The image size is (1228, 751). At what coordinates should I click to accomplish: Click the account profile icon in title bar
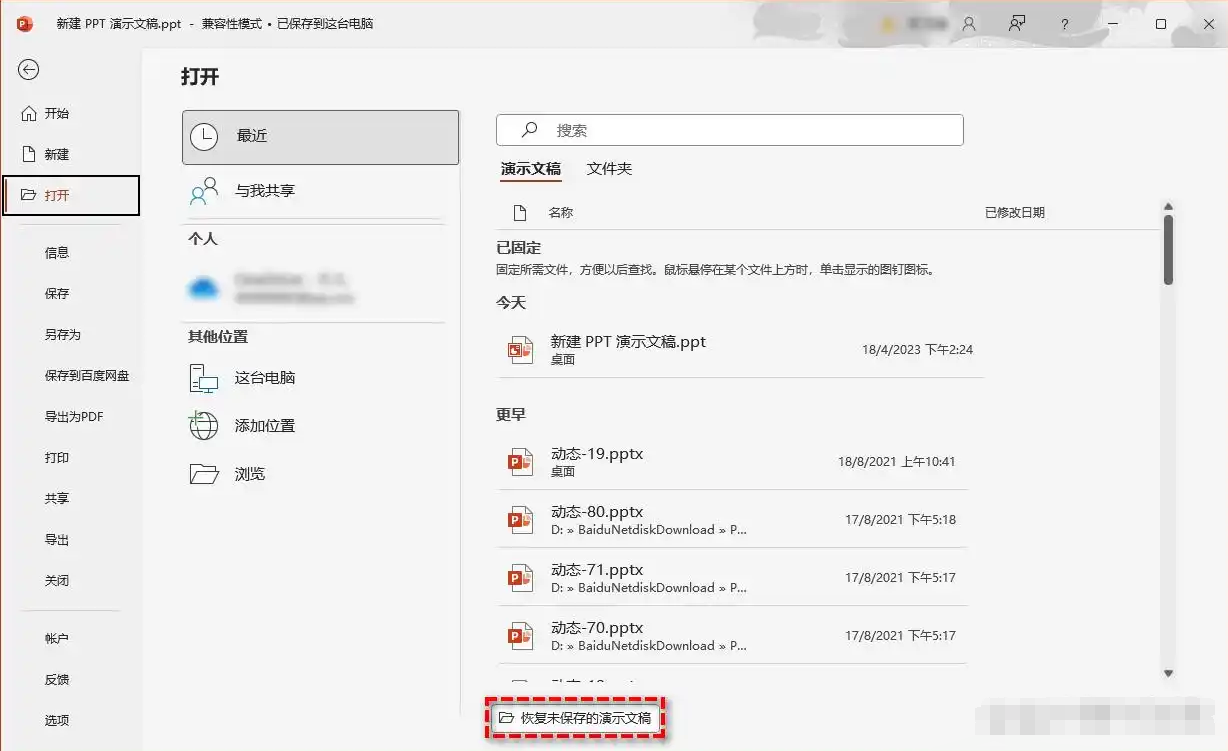(x=968, y=24)
